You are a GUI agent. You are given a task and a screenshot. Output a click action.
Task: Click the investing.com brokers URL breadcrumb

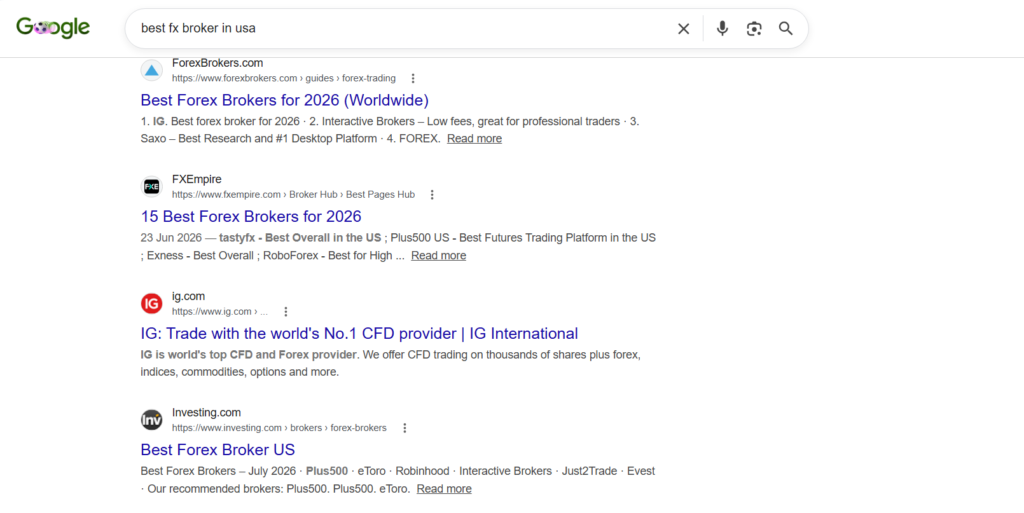click(x=279, y=428)
